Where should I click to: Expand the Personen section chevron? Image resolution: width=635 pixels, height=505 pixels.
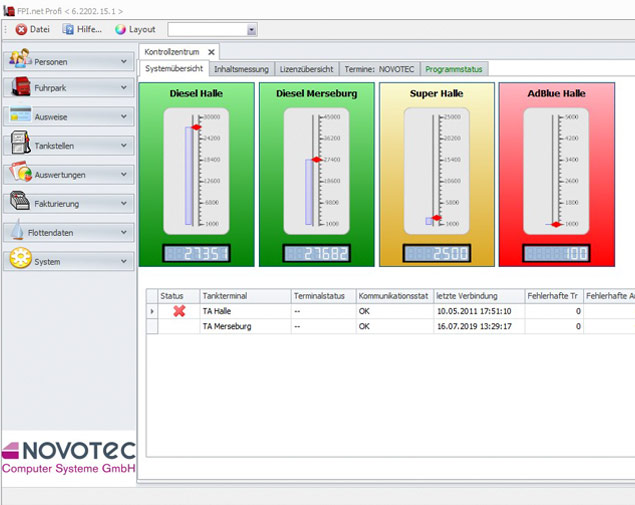(124, 61)
